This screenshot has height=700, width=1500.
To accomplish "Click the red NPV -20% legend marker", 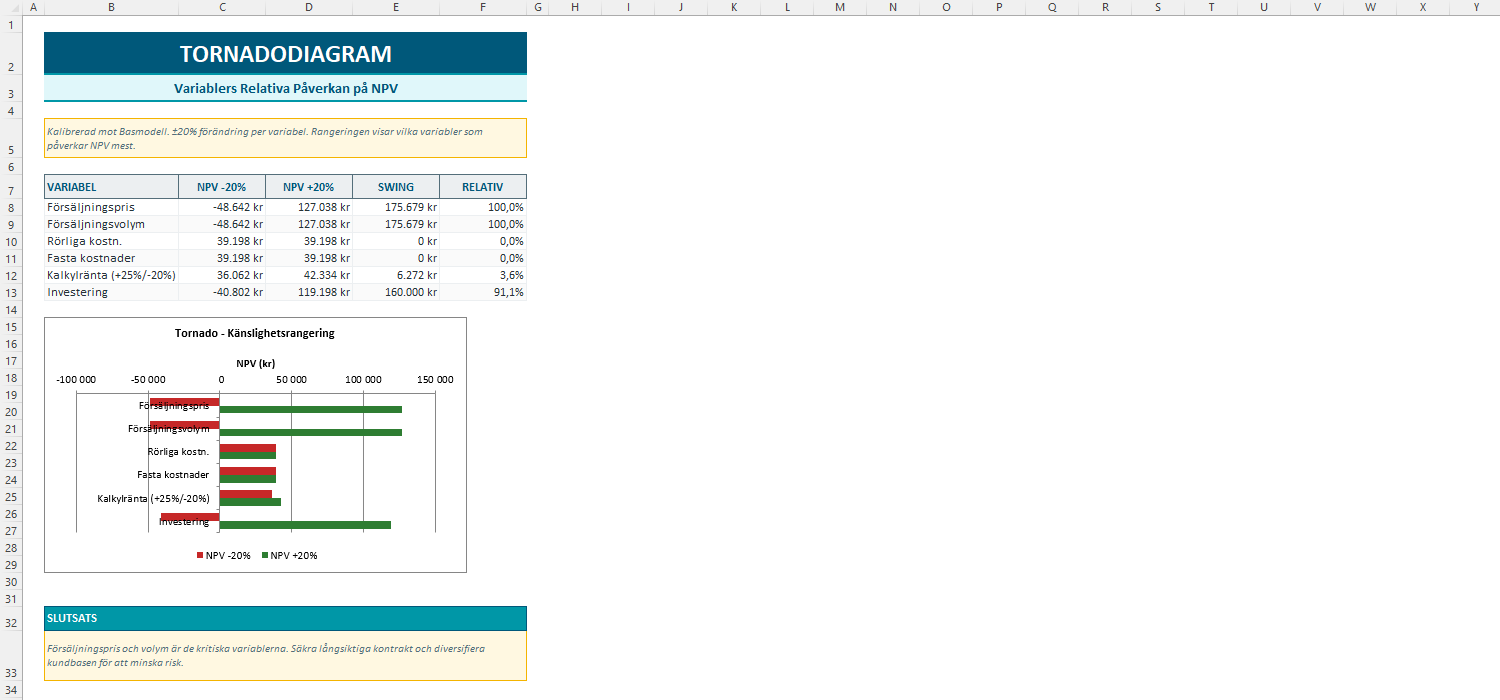I will (200, 555).
